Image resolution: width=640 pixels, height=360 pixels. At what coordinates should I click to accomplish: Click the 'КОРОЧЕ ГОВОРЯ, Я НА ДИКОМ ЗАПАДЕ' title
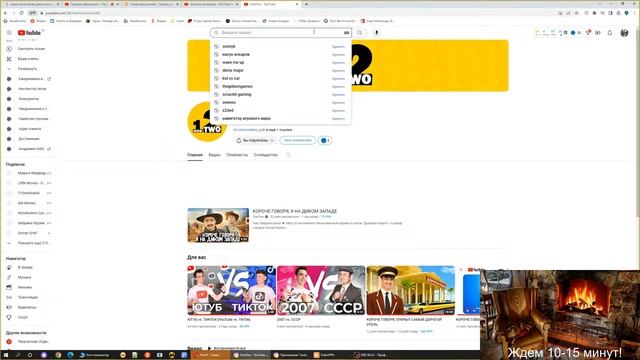point(294,211)
